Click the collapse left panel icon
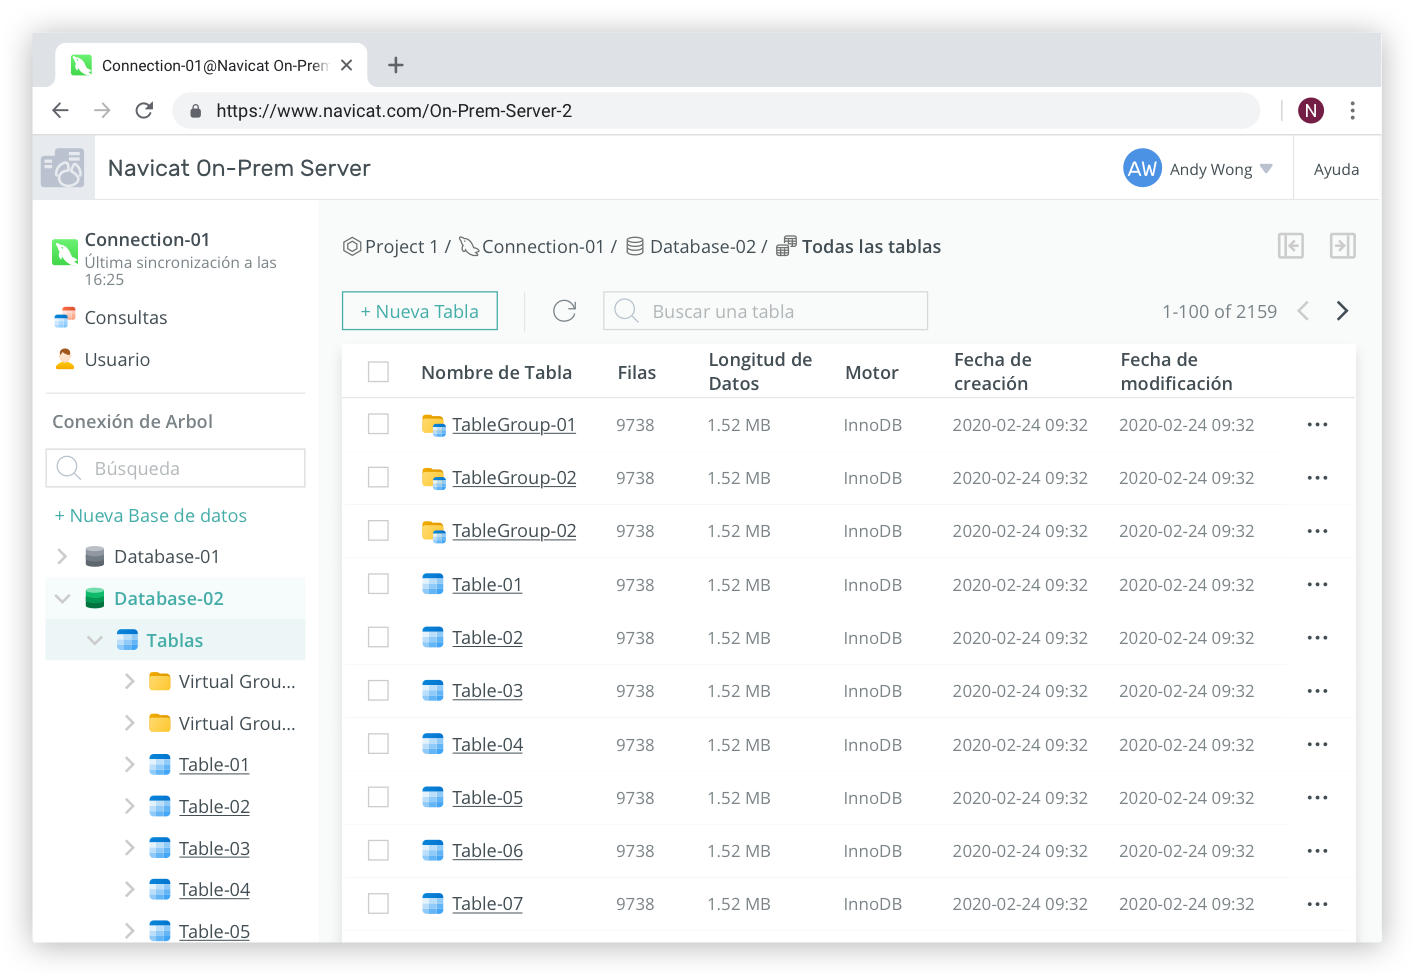The height and width of the screenshot is (975, 1414). [x=1291, y=246]
